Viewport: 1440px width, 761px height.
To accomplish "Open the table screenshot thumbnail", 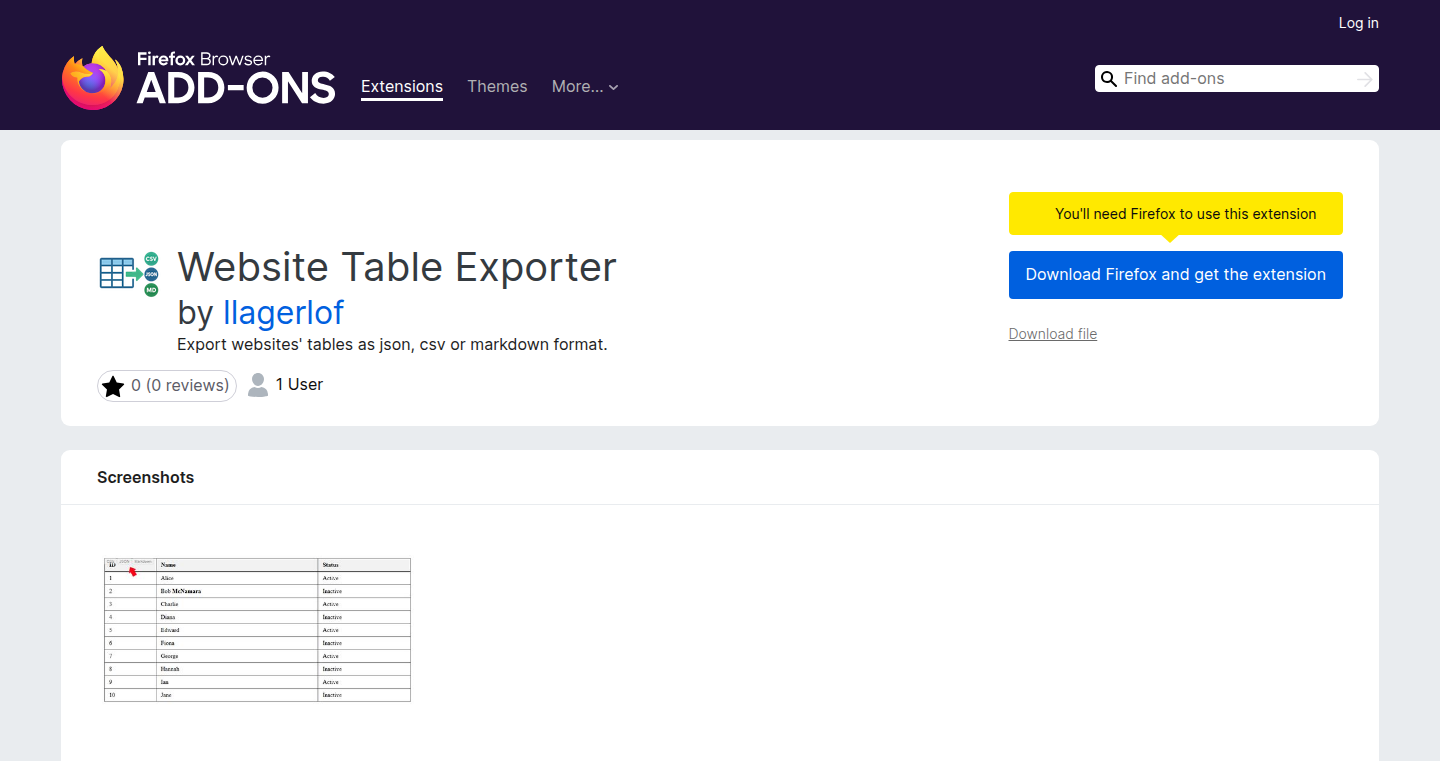I will coord(257,630).
